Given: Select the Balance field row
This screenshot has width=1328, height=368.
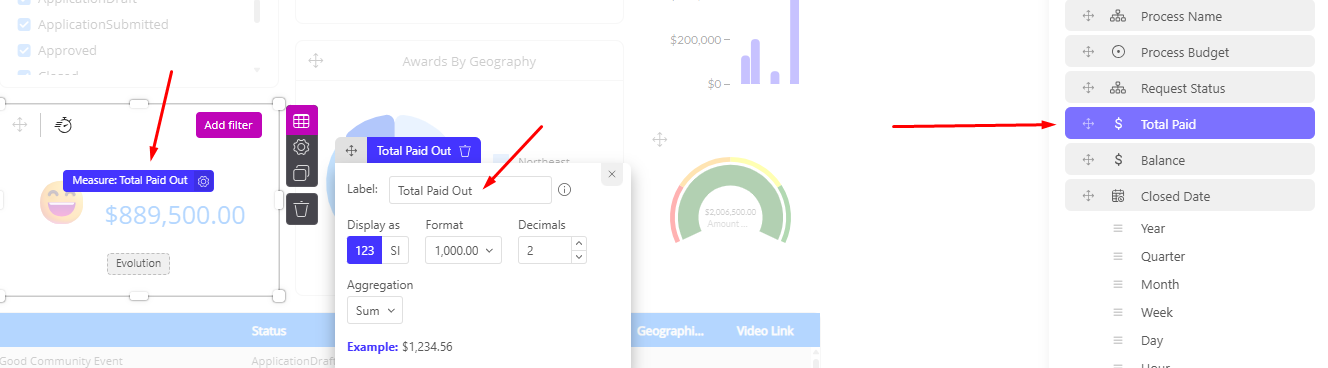Looking at the screenshot, I should (x=1190, y=160).
